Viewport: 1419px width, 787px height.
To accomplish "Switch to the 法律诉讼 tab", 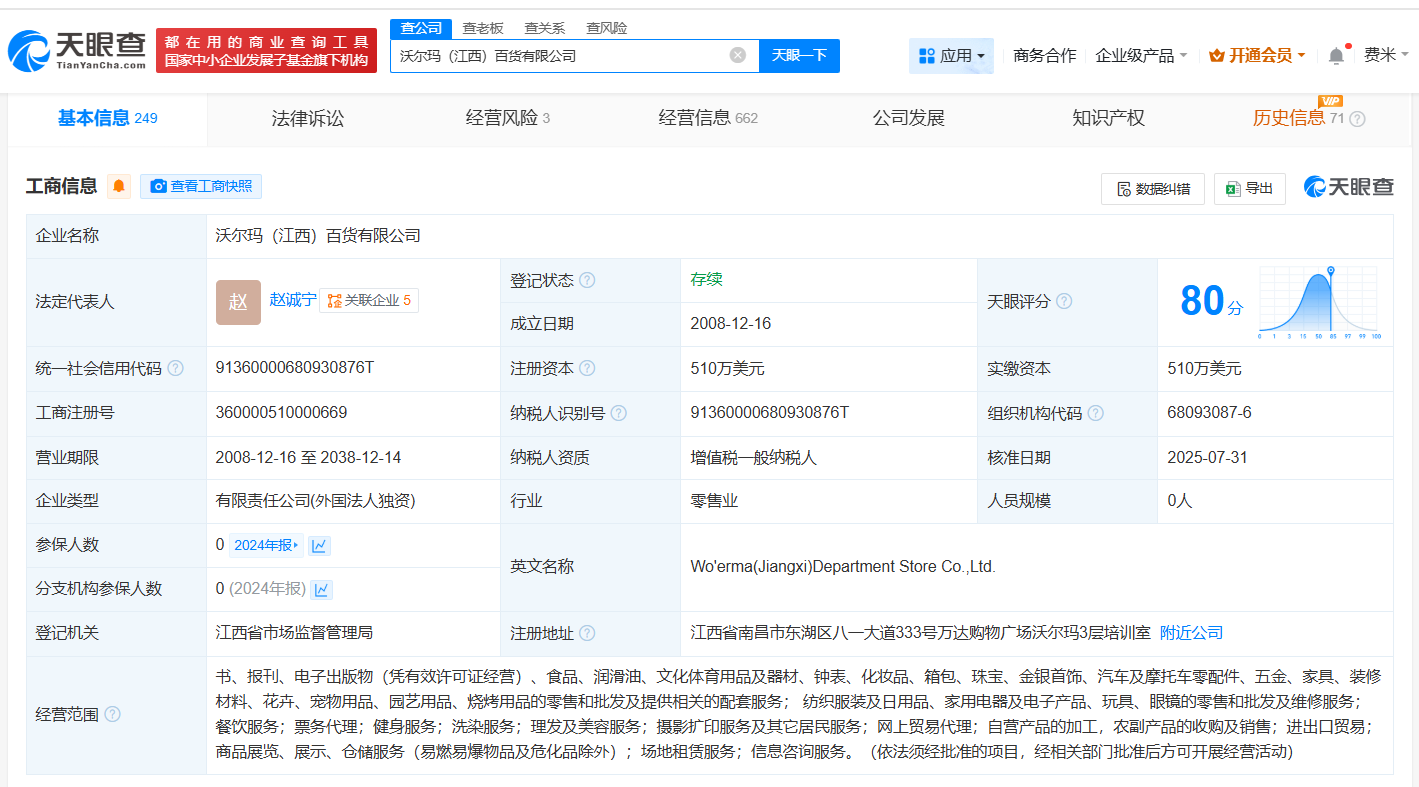I will tap(307, 118).
